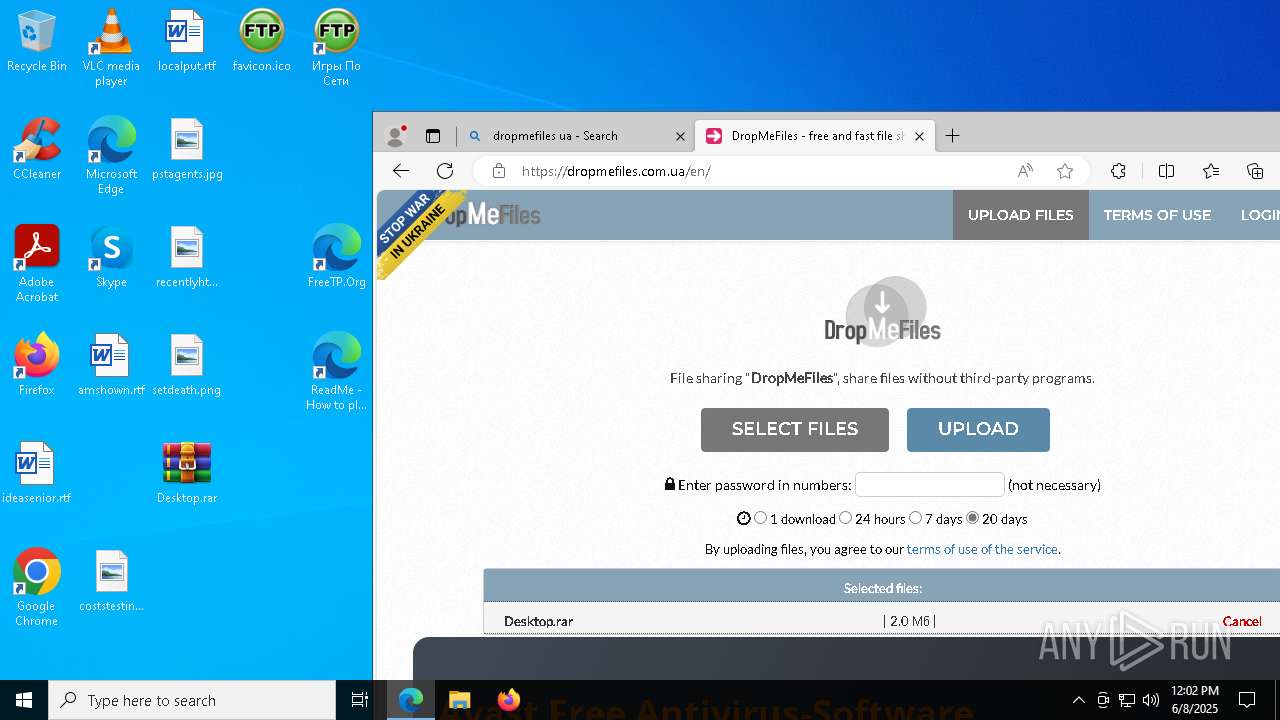This screenshot has width=1280, height=720.
Task: Select amshown.rtf document
Action: 111,364
